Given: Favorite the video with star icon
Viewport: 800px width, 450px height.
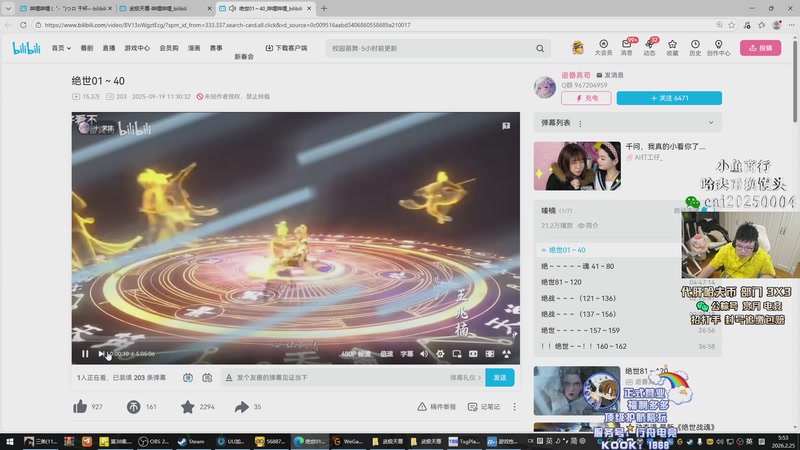Looking at the screenshot, I should pyautogui.click(x=188, y=407).
